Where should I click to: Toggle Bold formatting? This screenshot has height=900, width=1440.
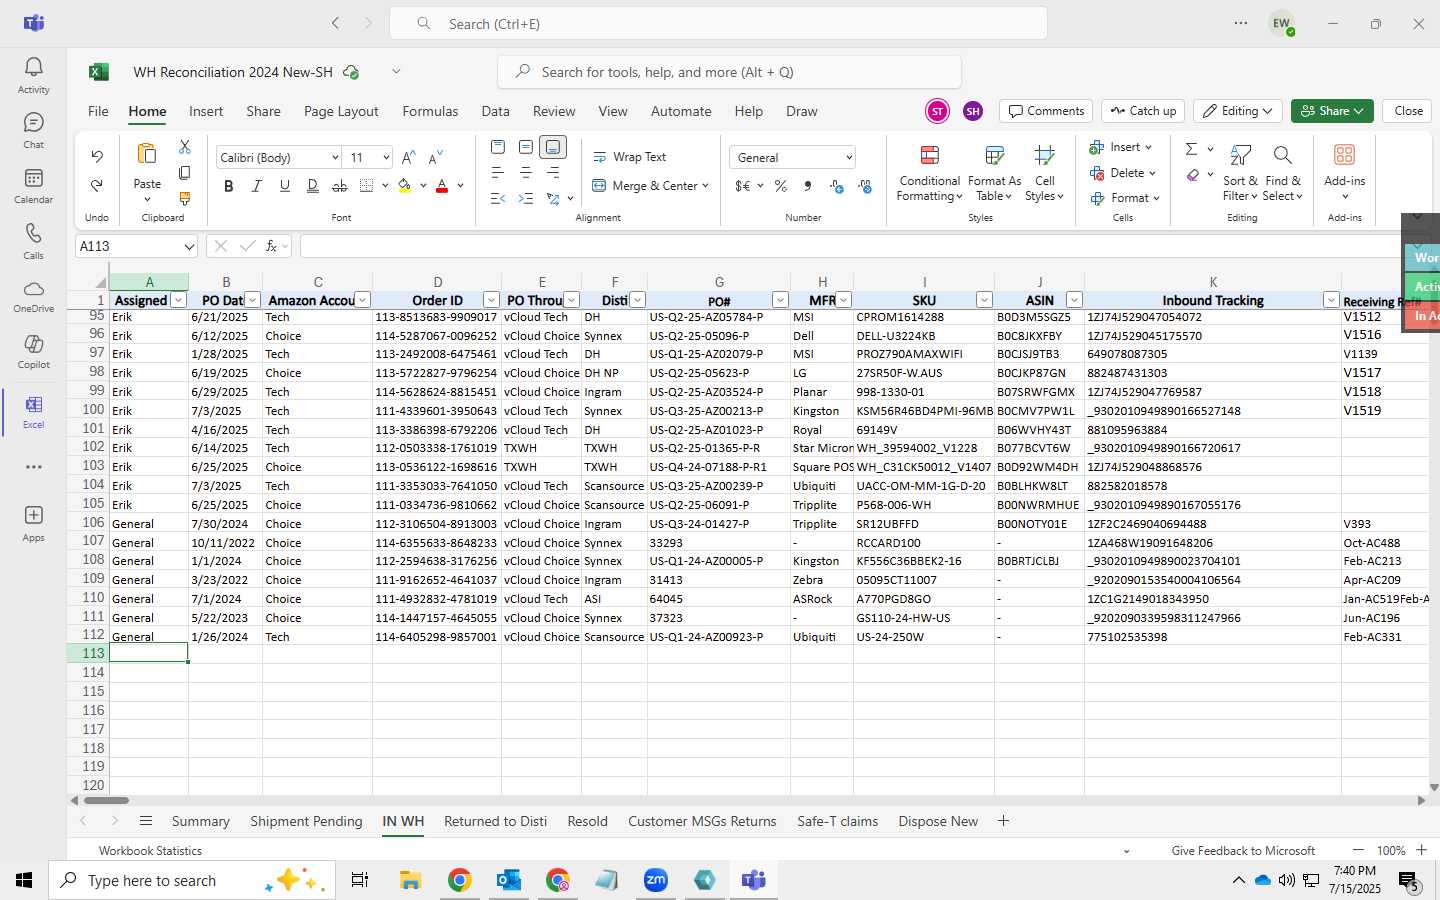[x=229, y=186]
